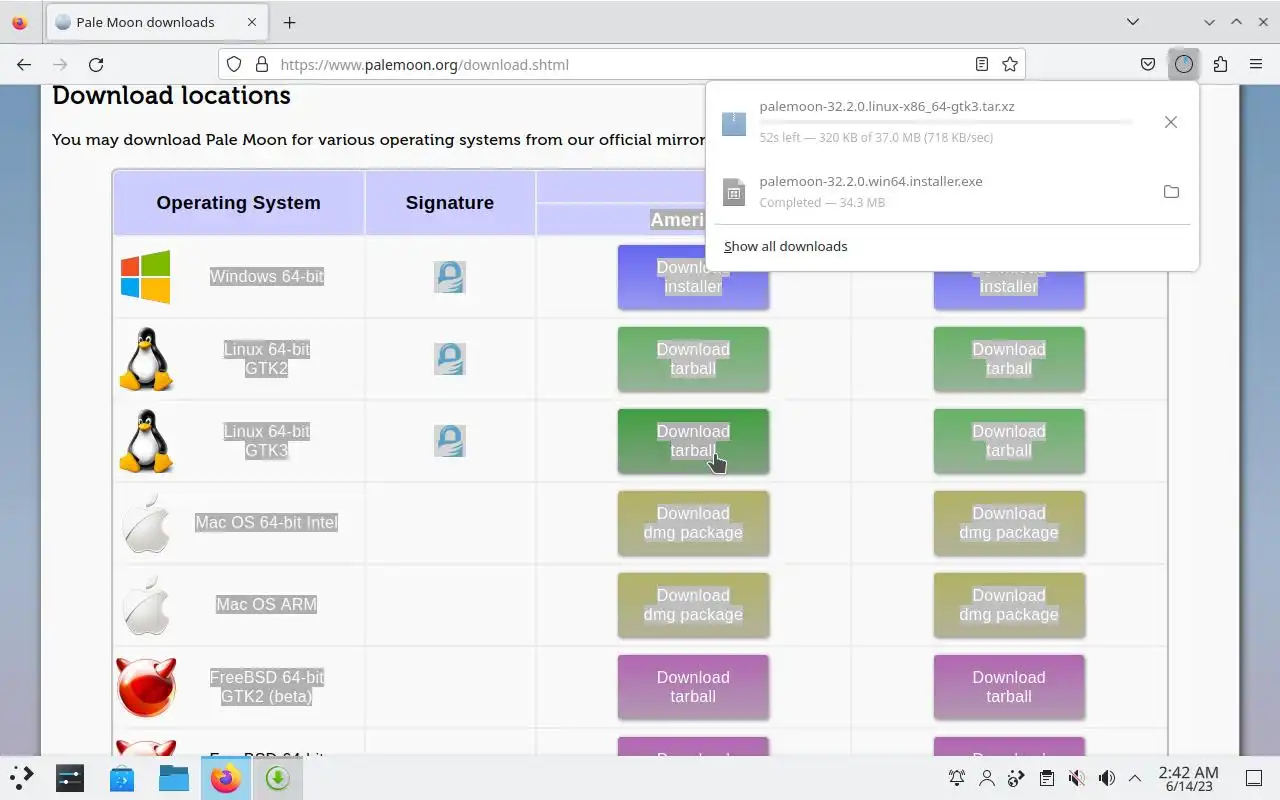Open signature icon for Linux 64-bit GTK3

click(x=449, y=441)
